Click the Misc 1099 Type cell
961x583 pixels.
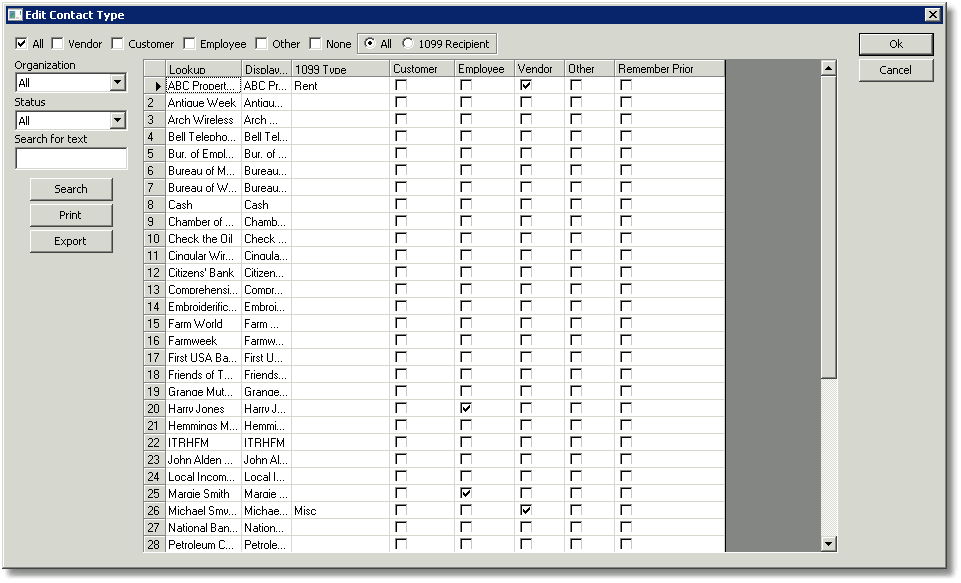pyautogui.click(x=341, y=510)
